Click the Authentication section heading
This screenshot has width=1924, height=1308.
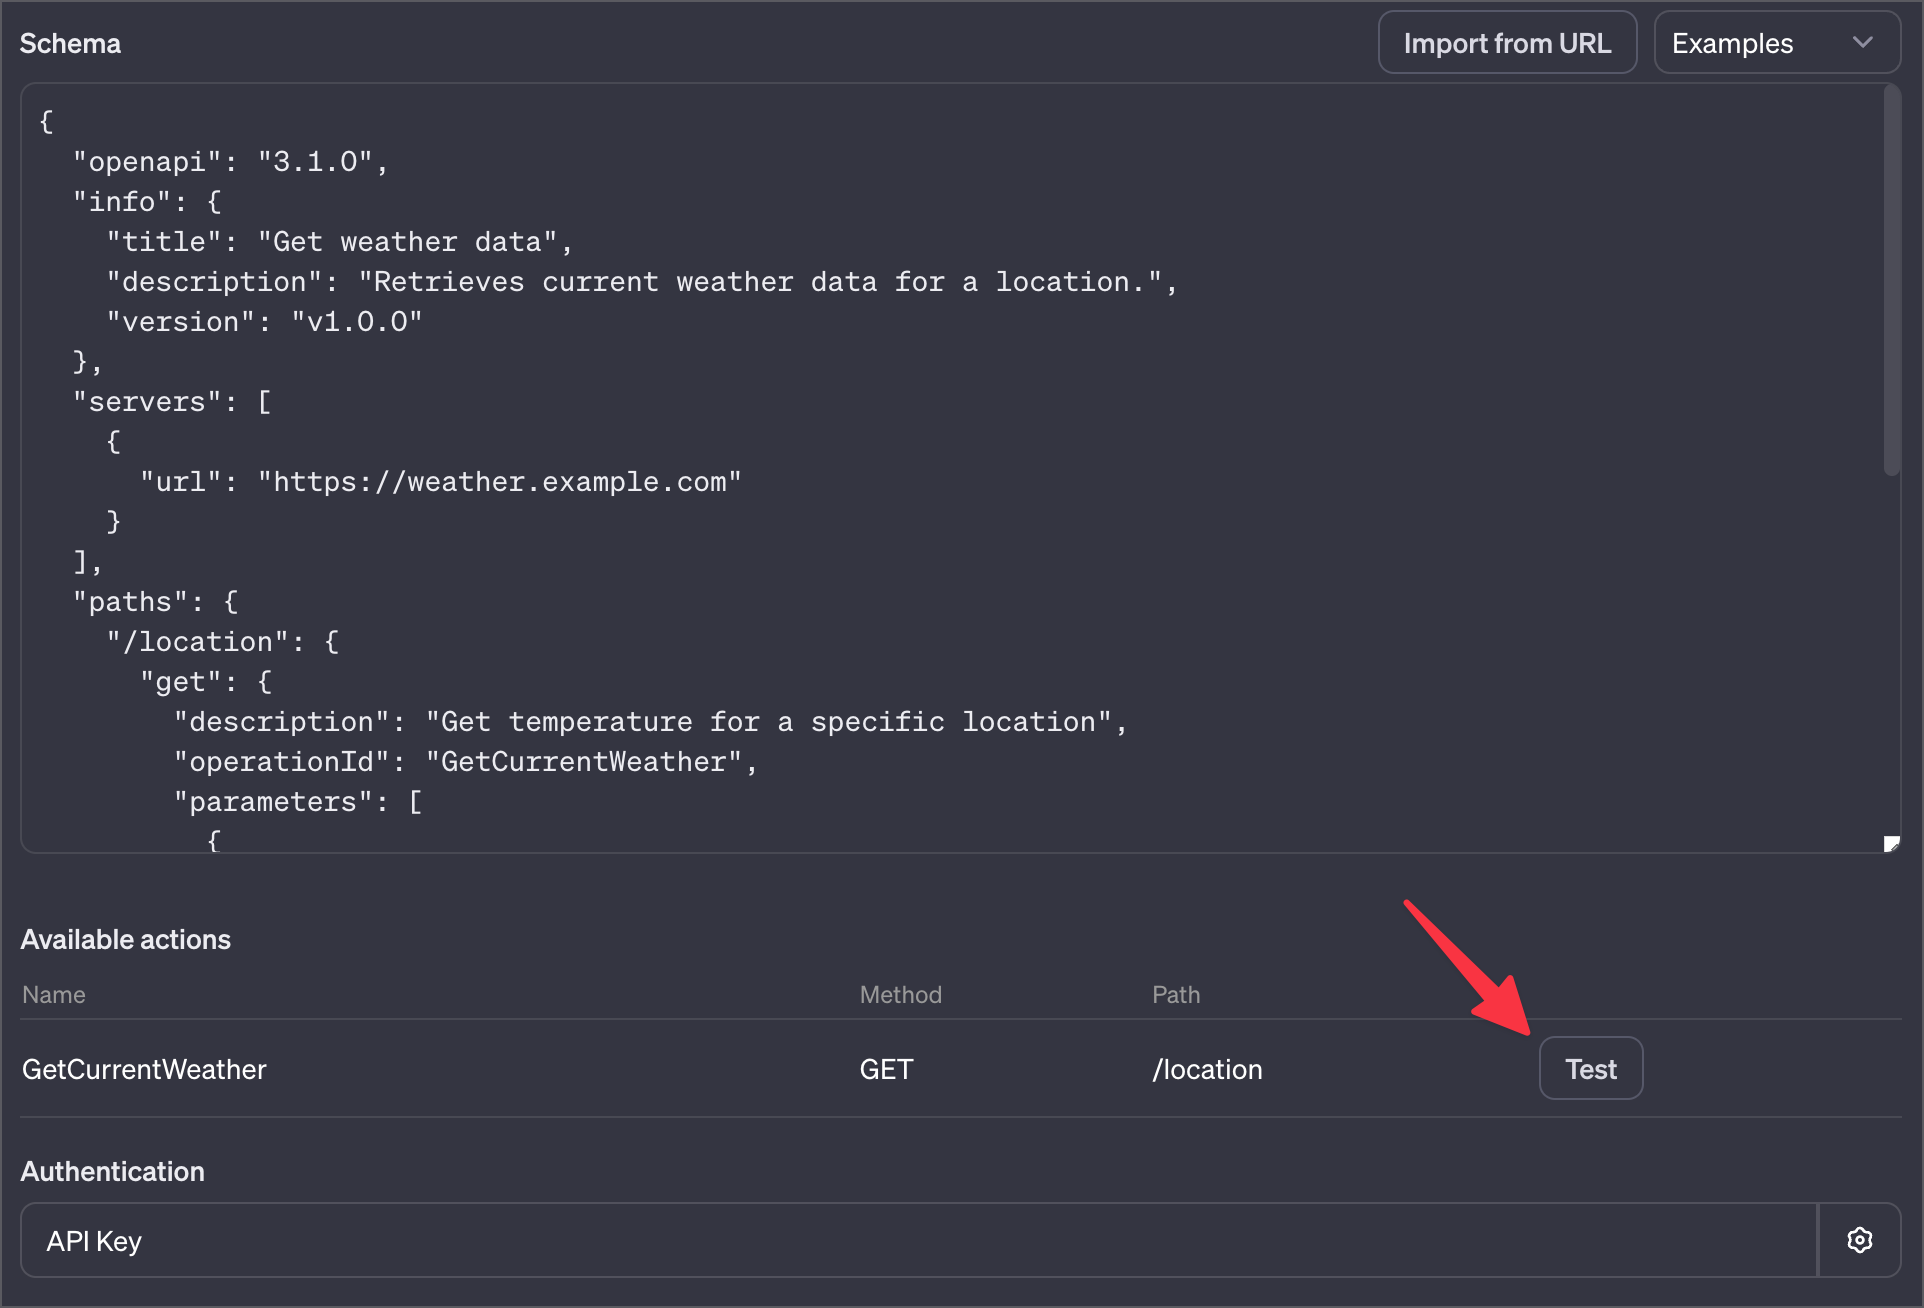coord(112,1171)
